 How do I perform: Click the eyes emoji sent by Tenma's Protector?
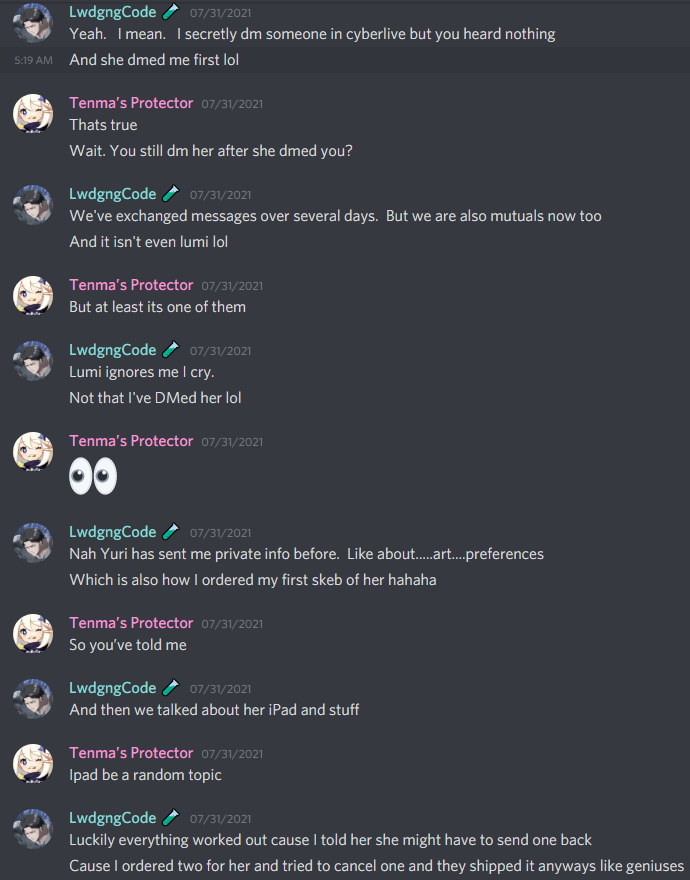[93, 476]
